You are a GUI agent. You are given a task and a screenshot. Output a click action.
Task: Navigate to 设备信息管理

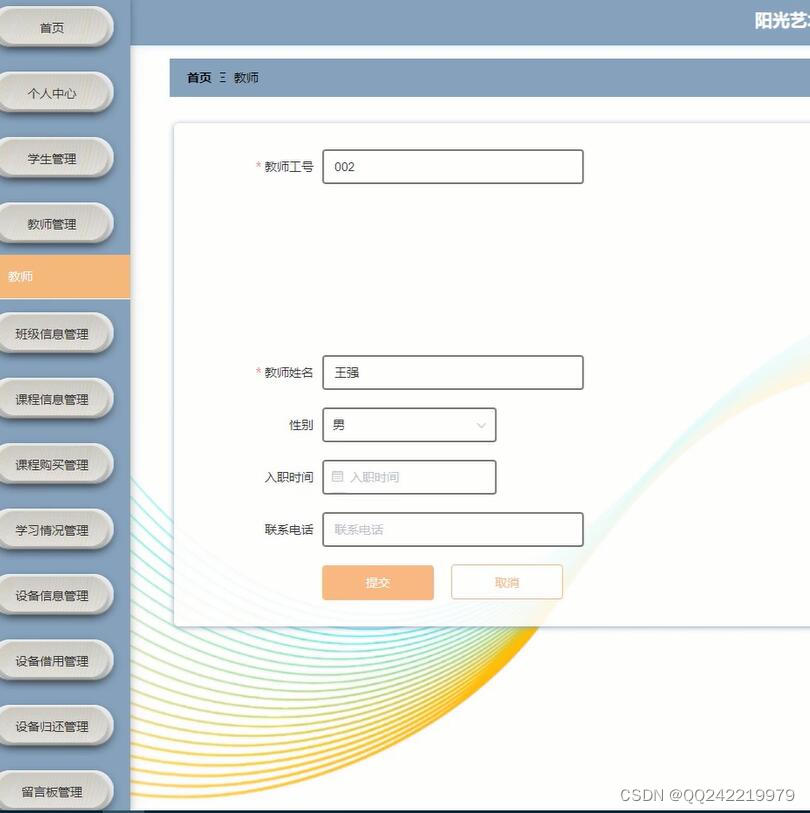[x=56, y=594]
